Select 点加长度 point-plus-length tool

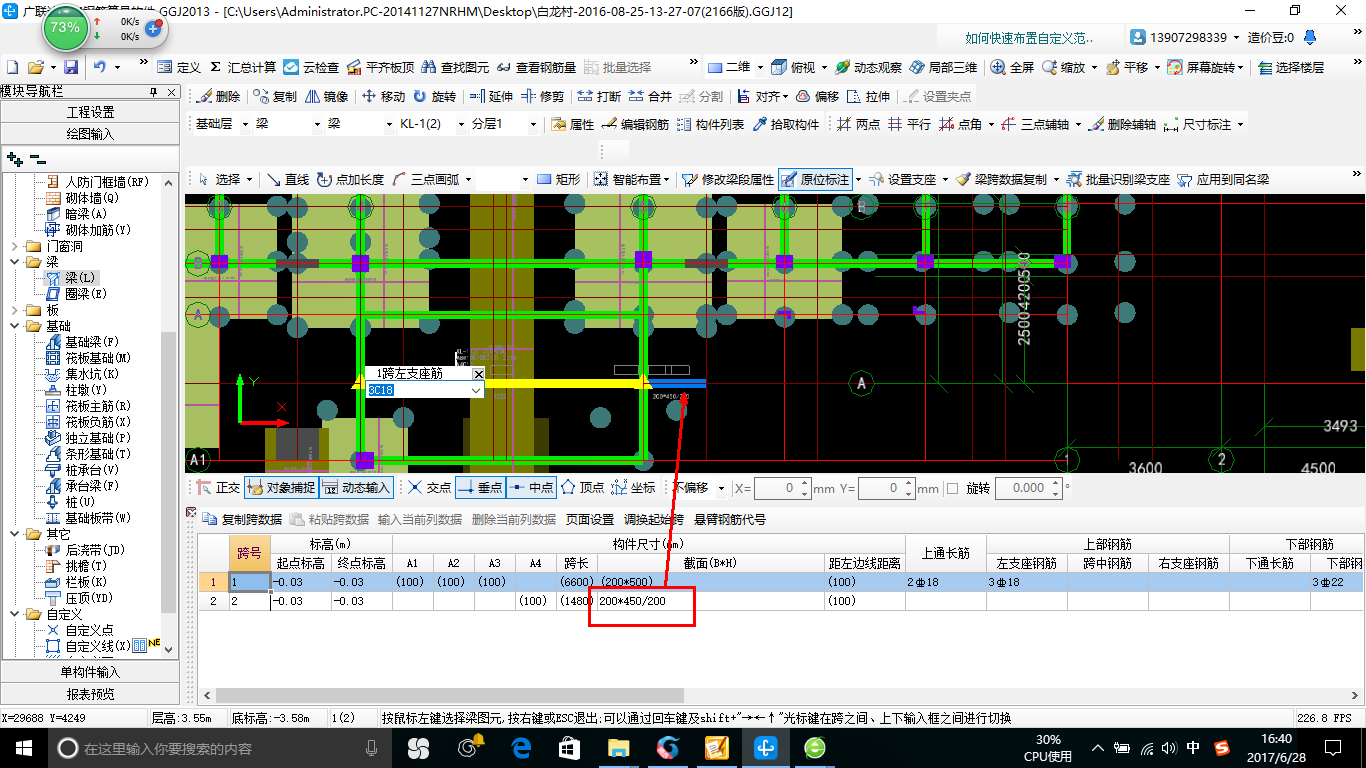pyautogui.click(x=350, y=180)
